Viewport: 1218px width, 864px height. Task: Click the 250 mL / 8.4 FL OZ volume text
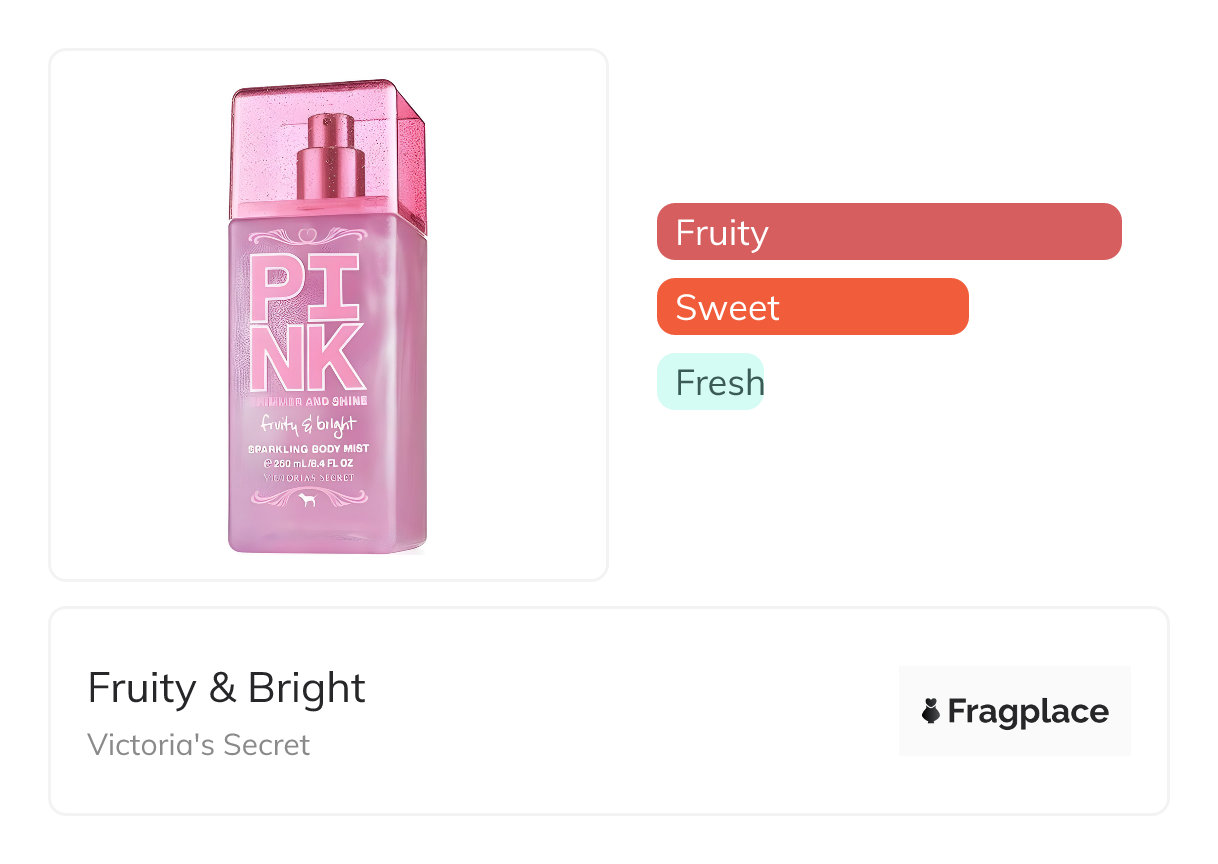pos(308,463)
